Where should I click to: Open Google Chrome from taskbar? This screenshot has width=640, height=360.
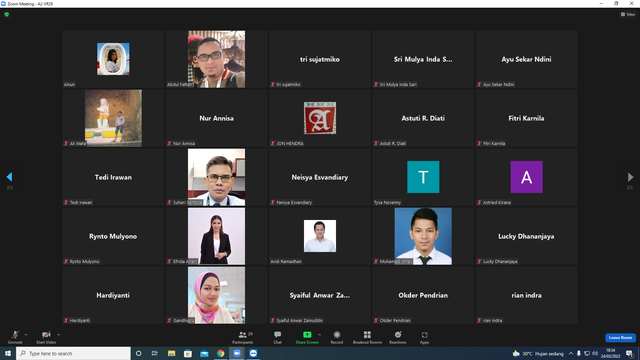pos(220,353)
